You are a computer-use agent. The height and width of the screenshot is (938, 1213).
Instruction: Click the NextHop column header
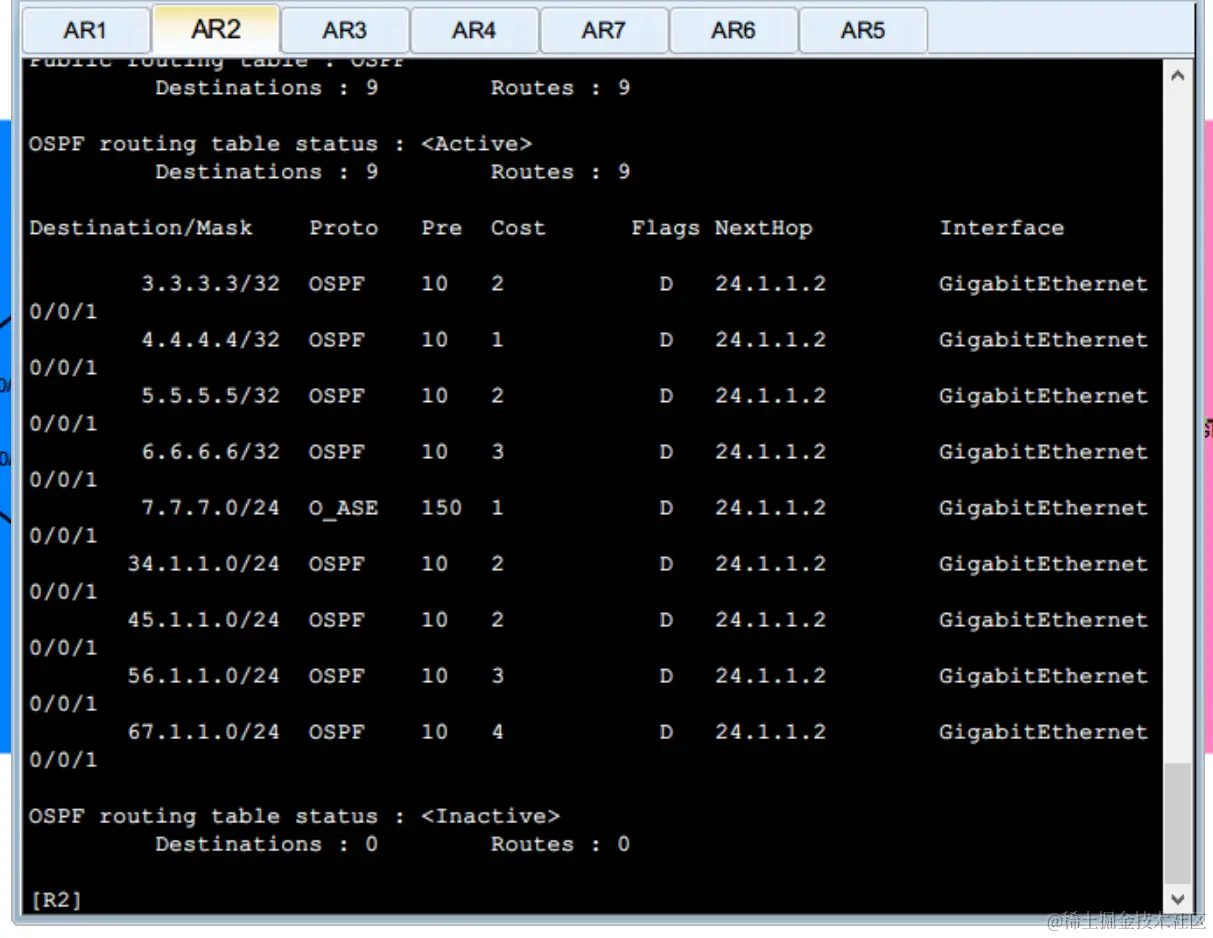pyautogui.click(x=763, y=228)
